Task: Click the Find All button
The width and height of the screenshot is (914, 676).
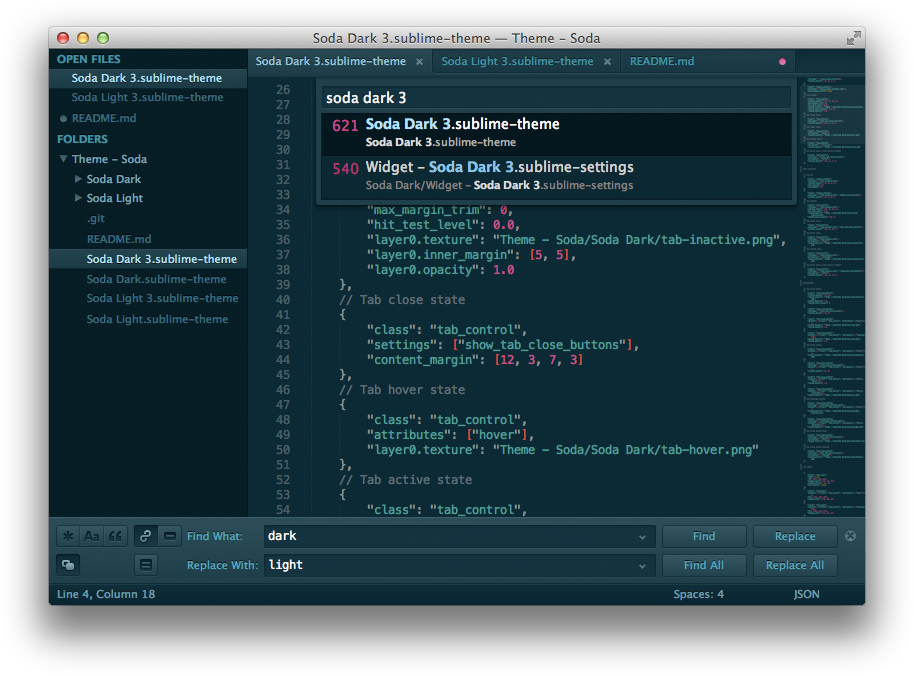Action: 704,565
